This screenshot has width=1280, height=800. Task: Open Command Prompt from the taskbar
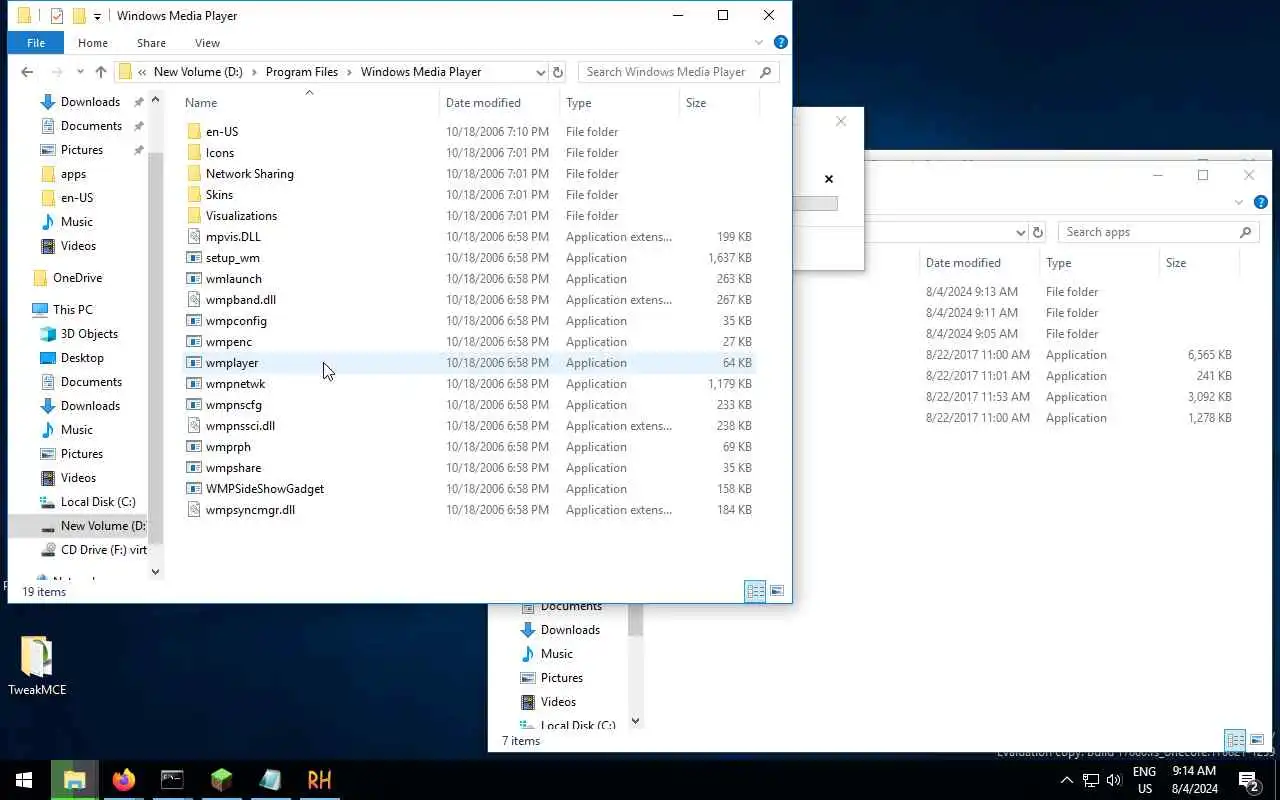pyautogui.click(x=172, y=780)
